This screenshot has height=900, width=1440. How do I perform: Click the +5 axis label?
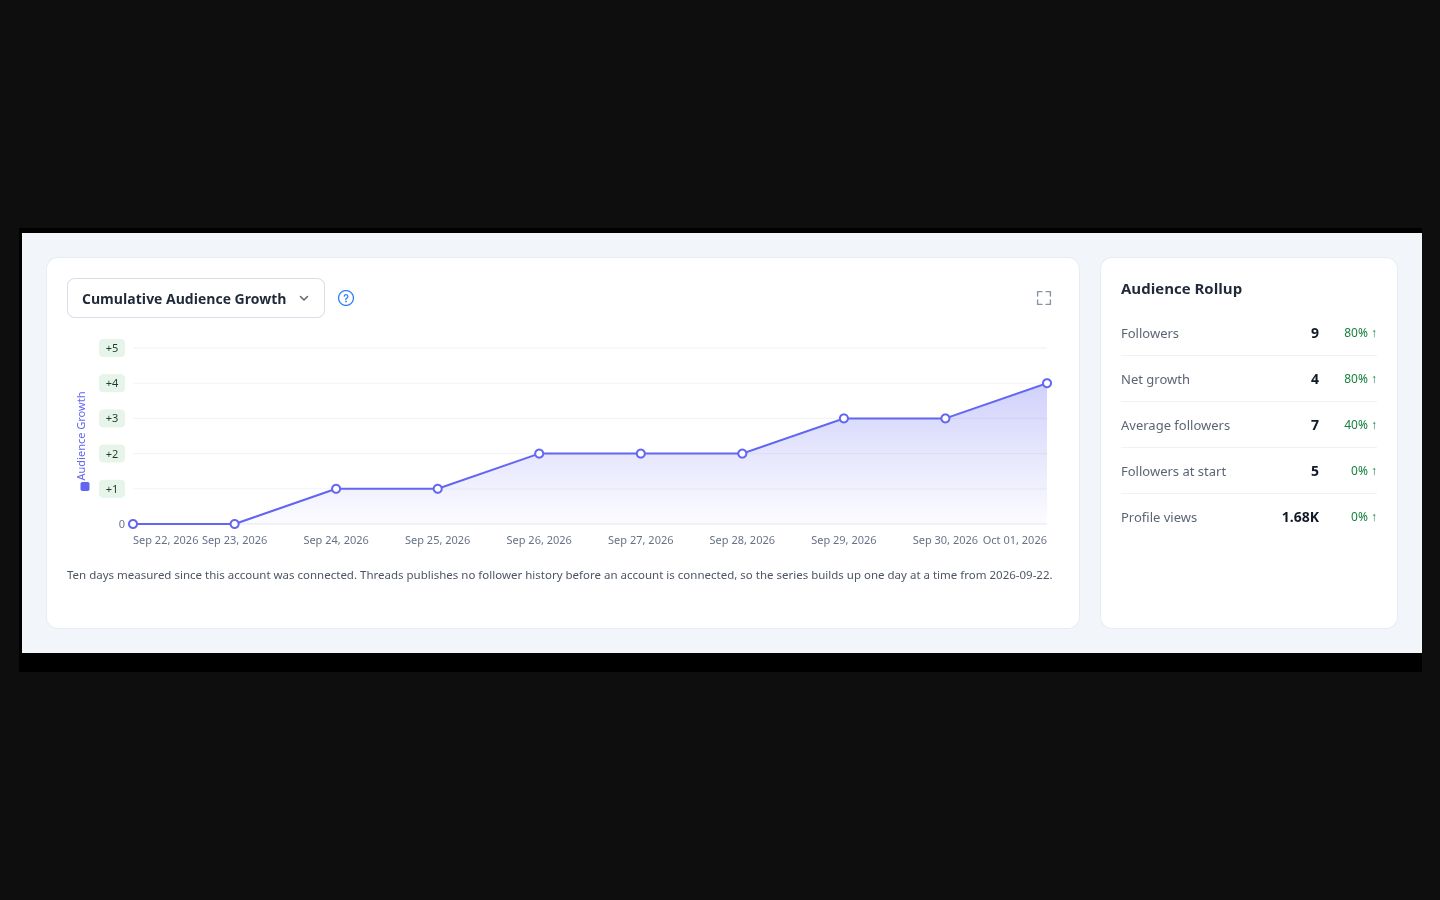pyautogui.click(x=112, y=348)
